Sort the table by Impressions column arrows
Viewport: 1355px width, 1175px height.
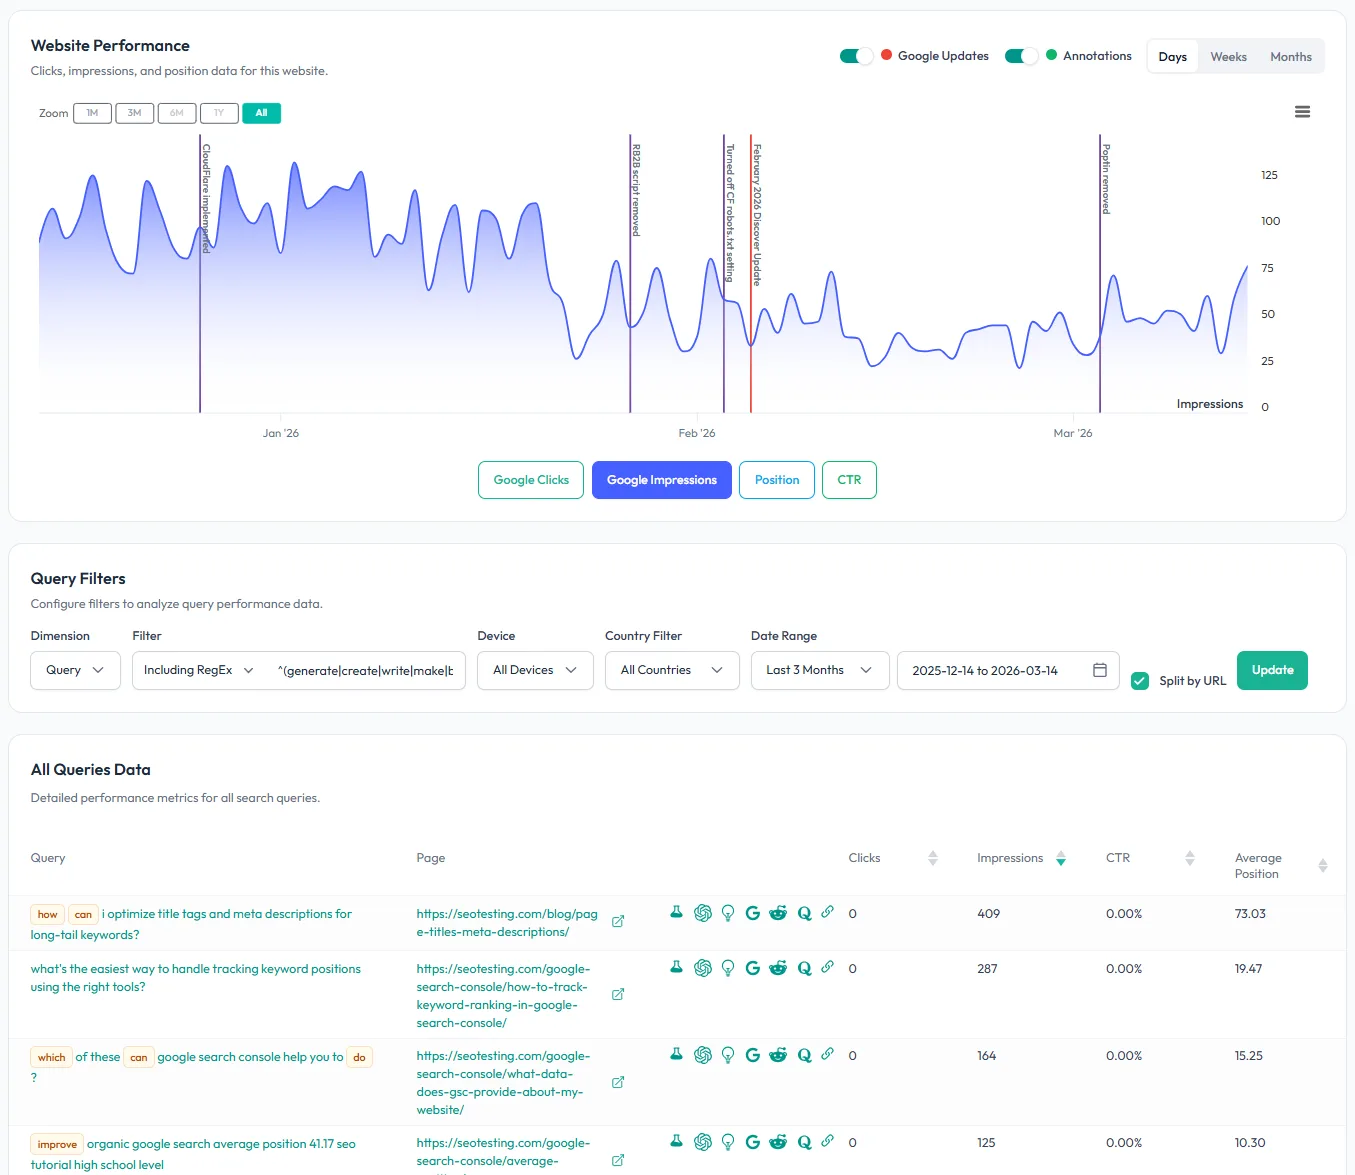pos(1061,859)
